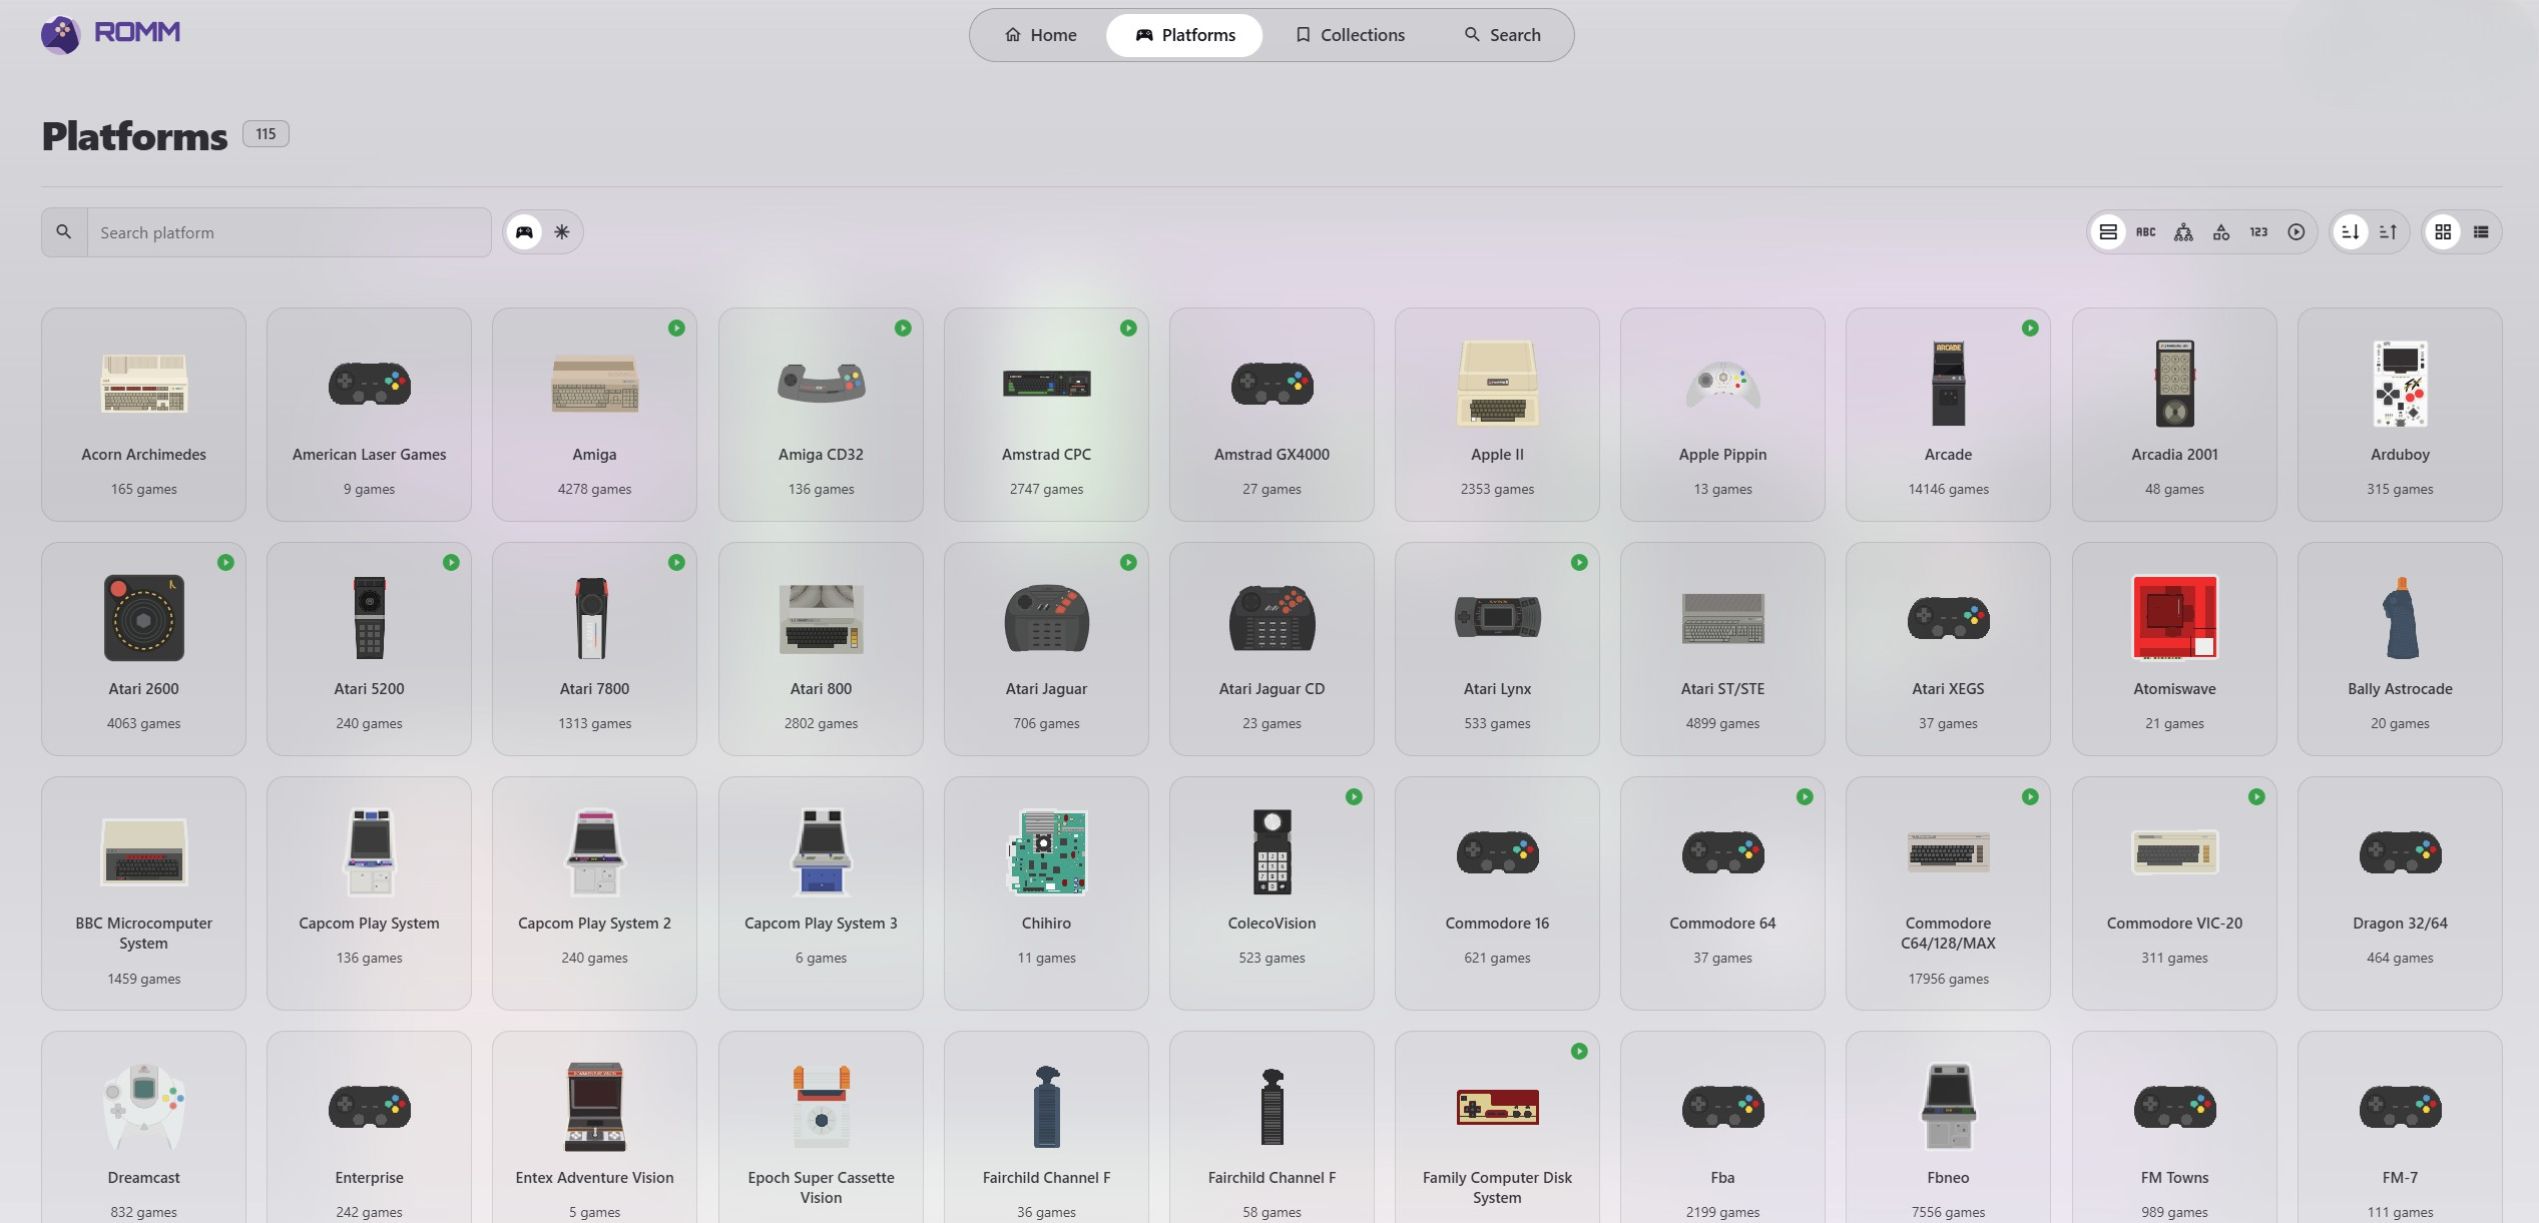This screenshot has width=2539, height=1223.
Task: Select the Capcom Play System 2 title
Action: tap(594, 923)
